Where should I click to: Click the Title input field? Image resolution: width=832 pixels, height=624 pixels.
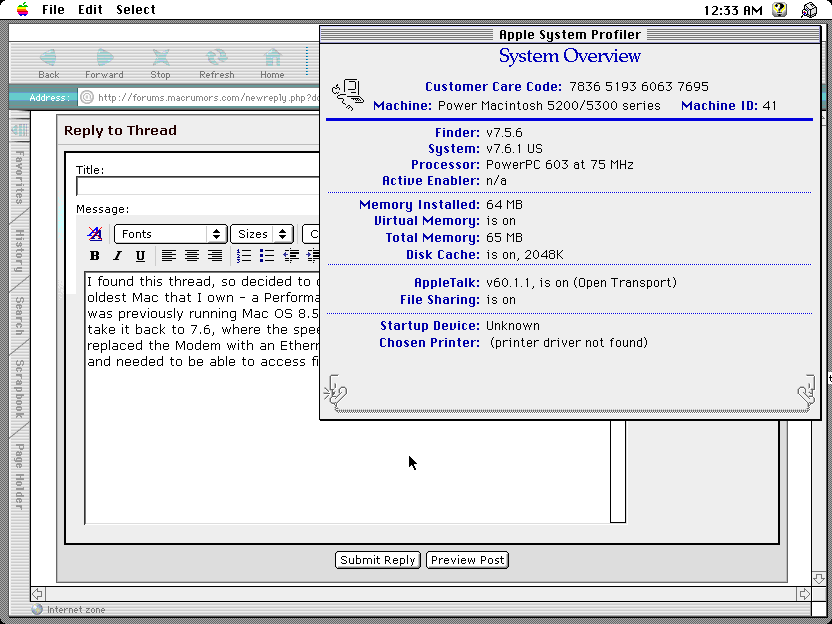(198, 186)
